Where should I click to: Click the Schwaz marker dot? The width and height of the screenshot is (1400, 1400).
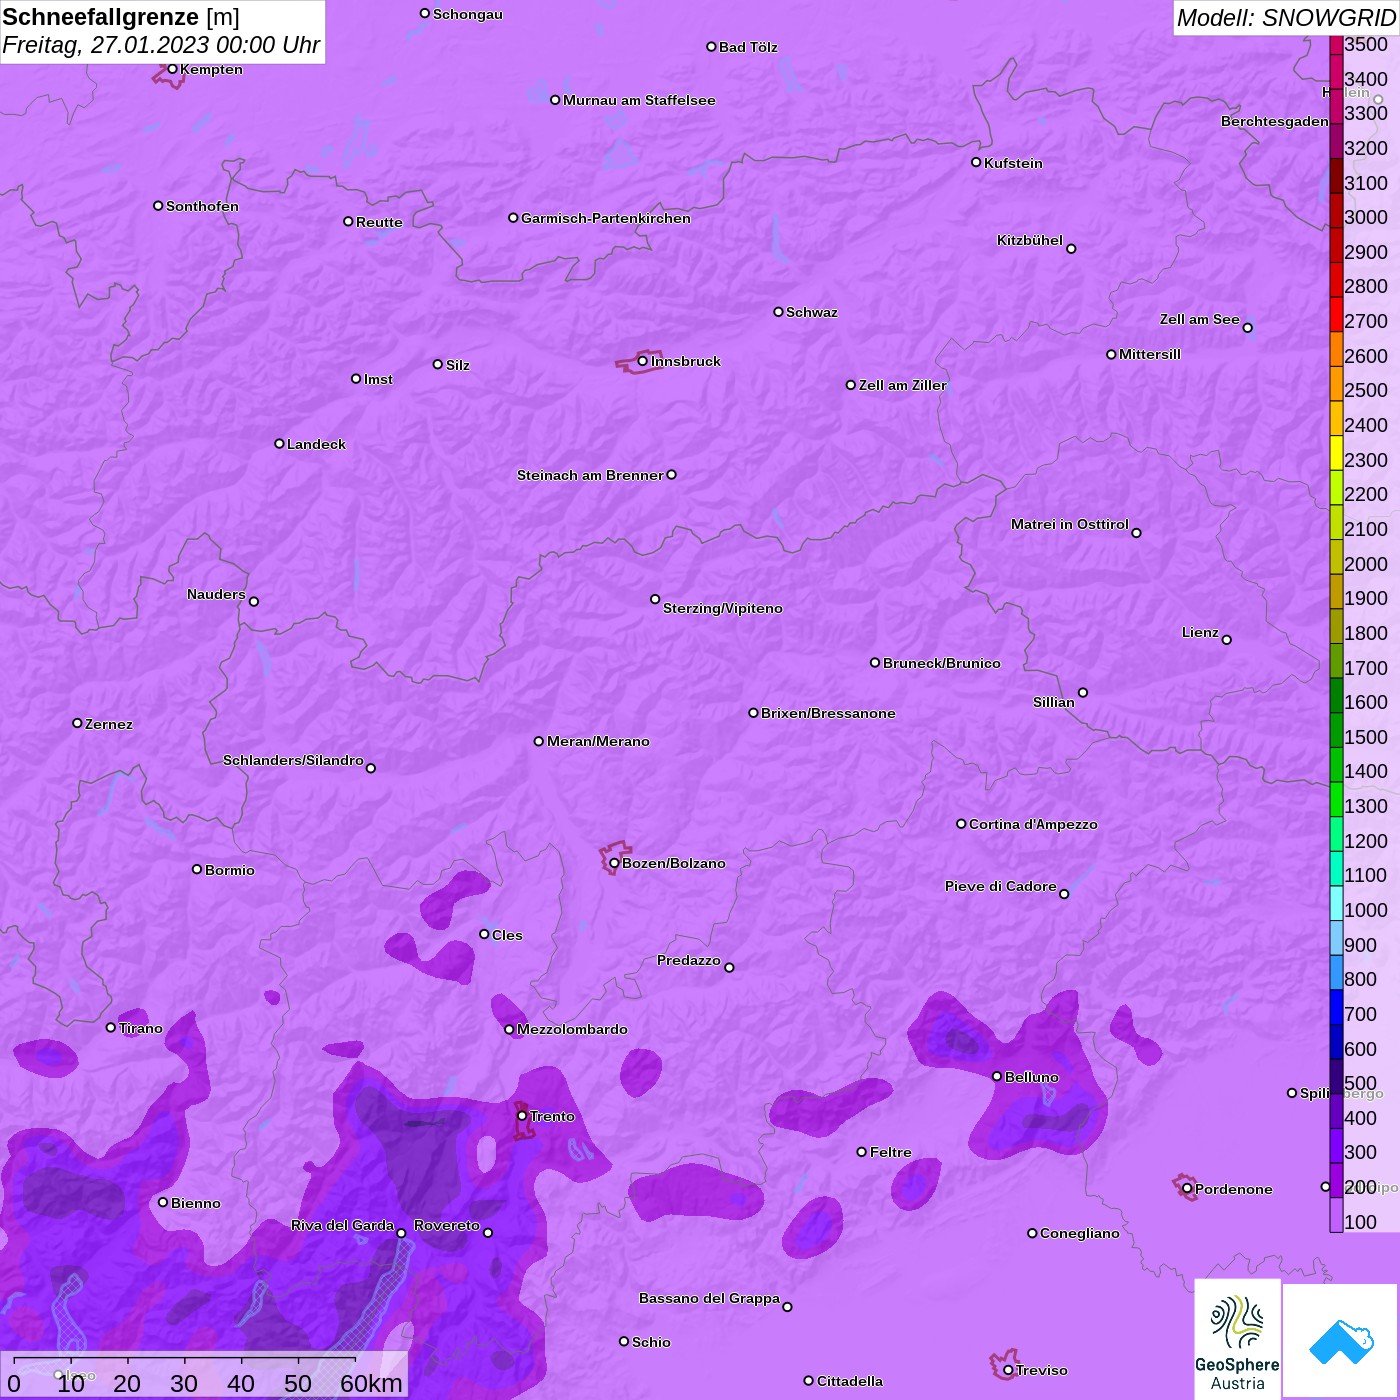(778, 312)
